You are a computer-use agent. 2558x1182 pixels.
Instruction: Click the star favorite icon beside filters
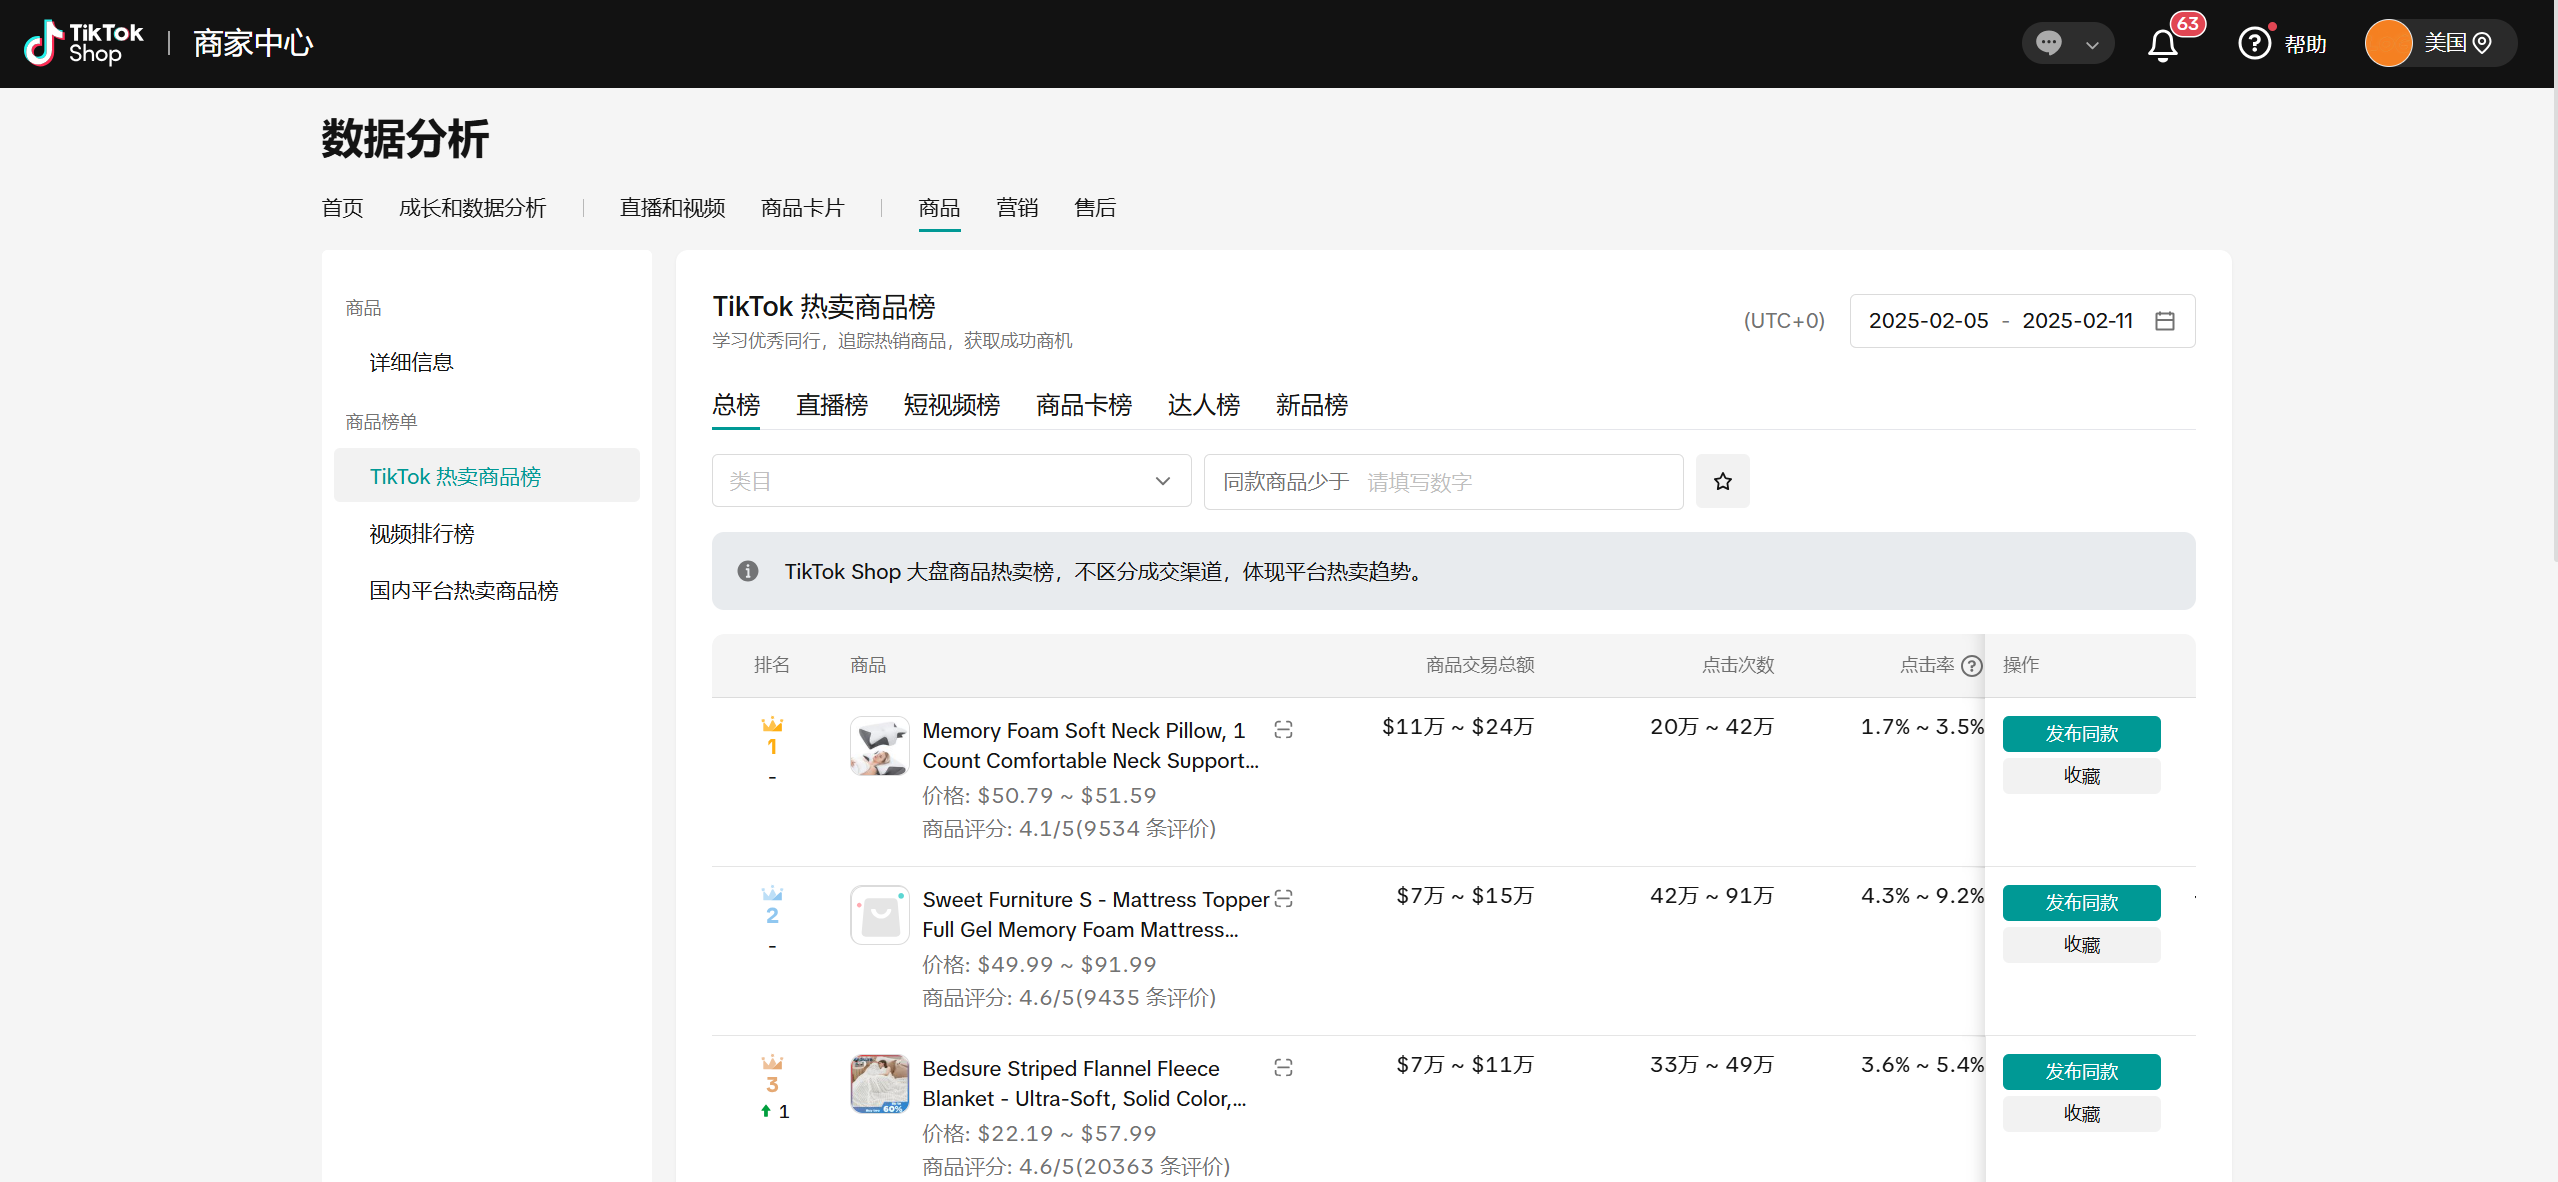[1722, 481]
